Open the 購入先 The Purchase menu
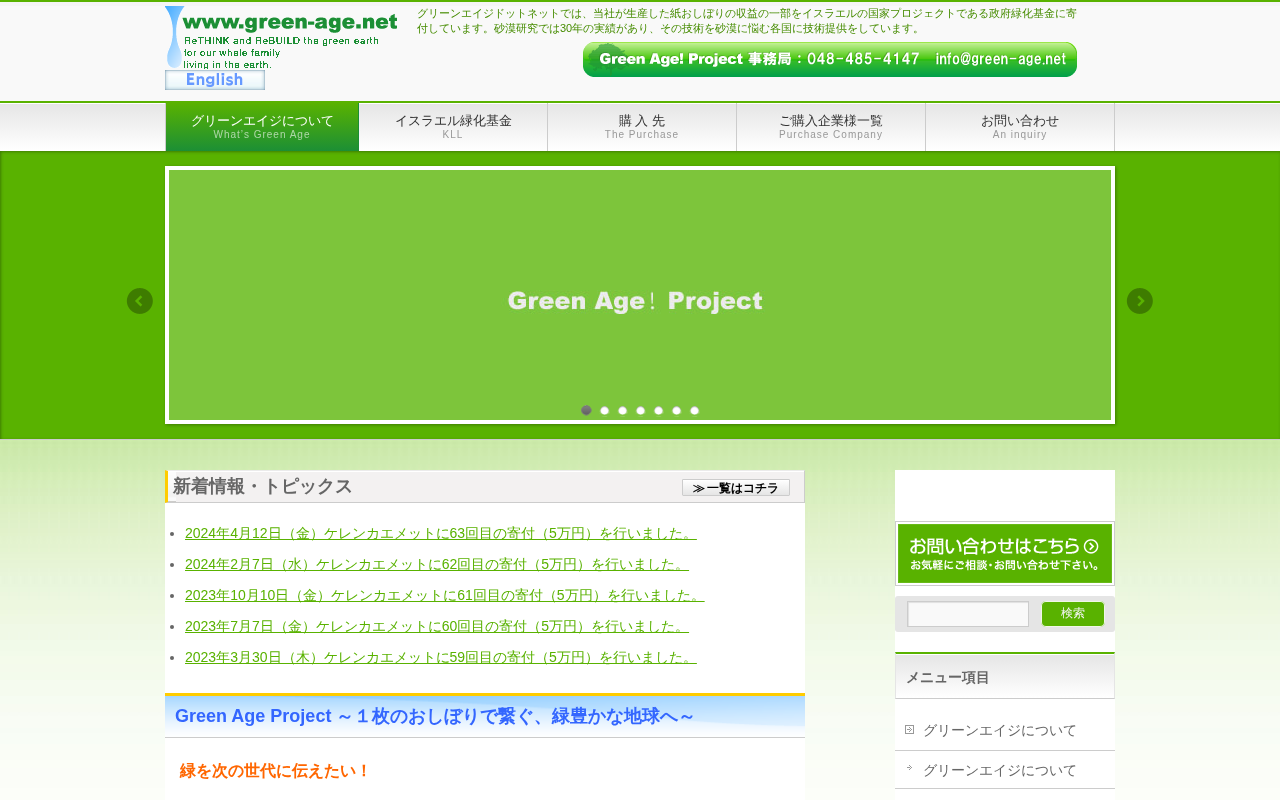Viewport: 1280px width, 800px height. tap(642, 127)
